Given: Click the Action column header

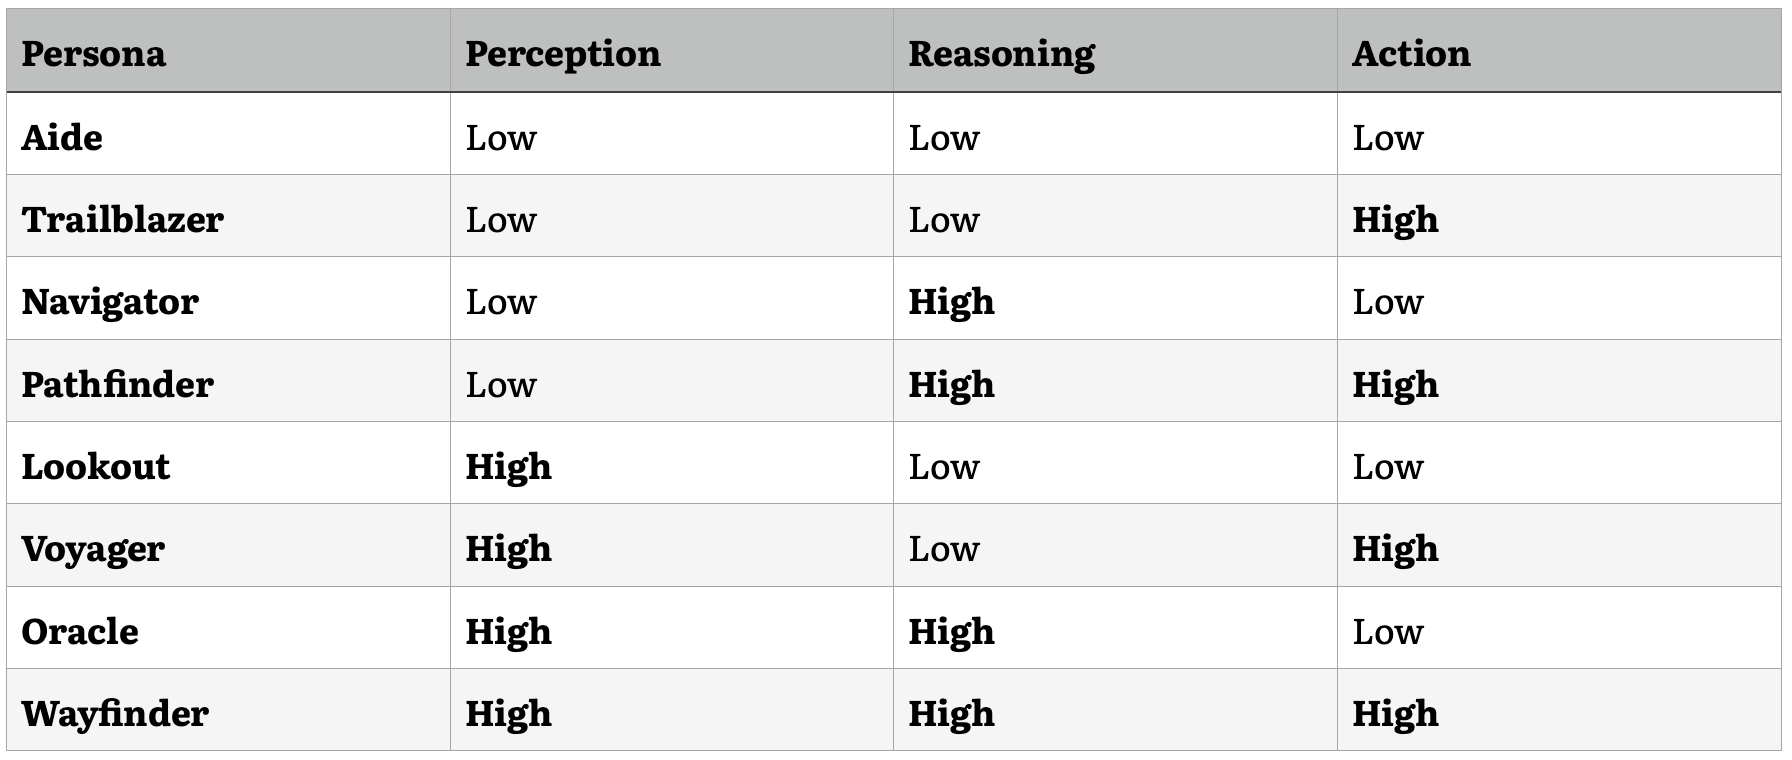Looking at the screenshot, I should [1411, 54].
